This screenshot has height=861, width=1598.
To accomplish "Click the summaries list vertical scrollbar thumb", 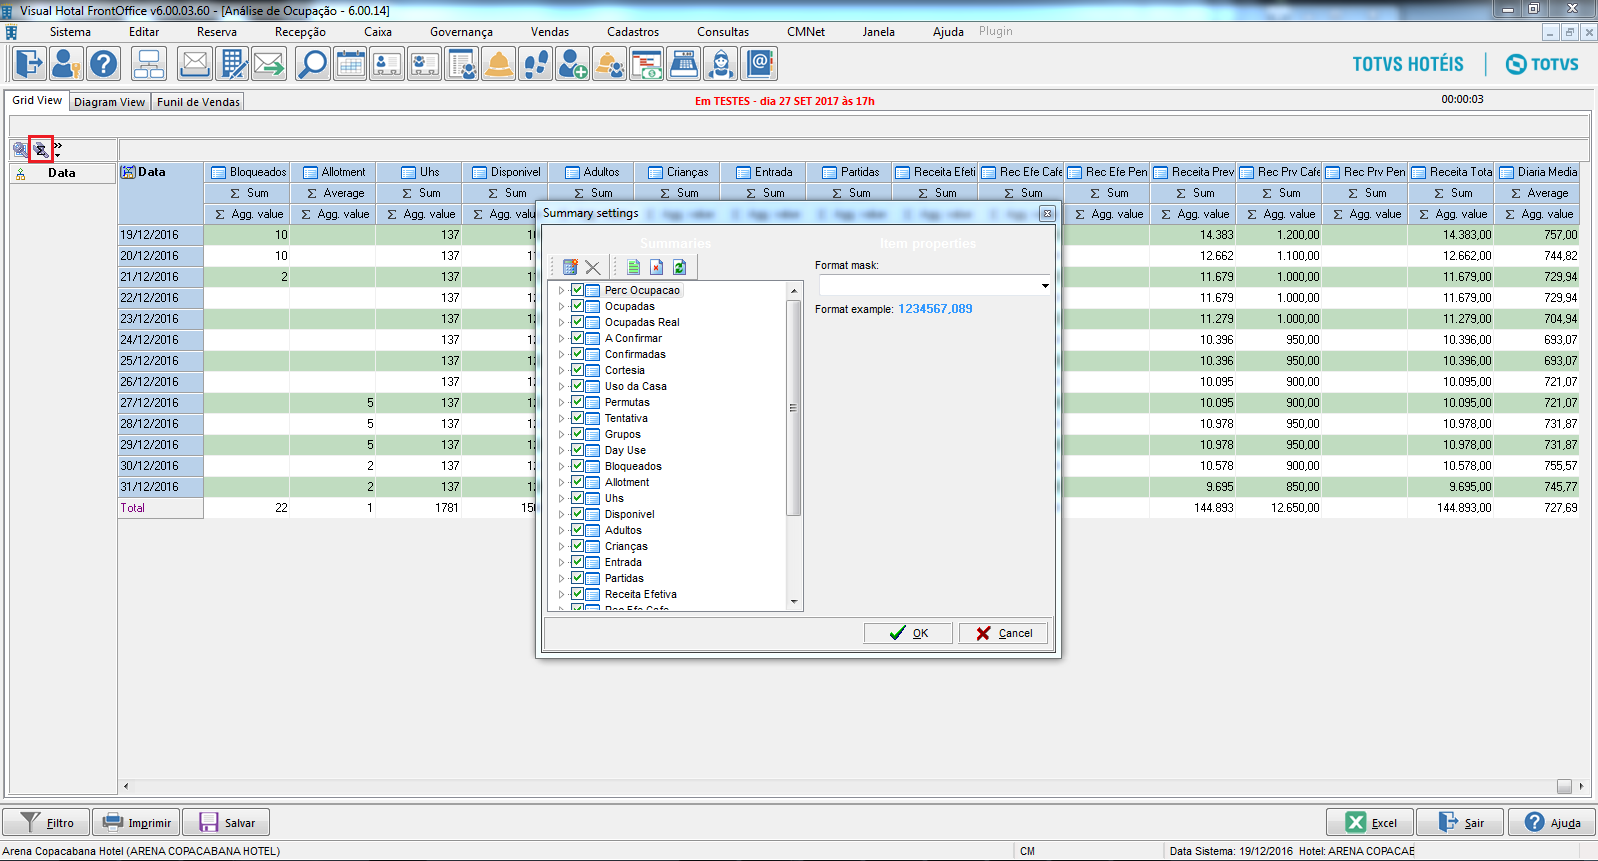I will click(x=794, y=407).
